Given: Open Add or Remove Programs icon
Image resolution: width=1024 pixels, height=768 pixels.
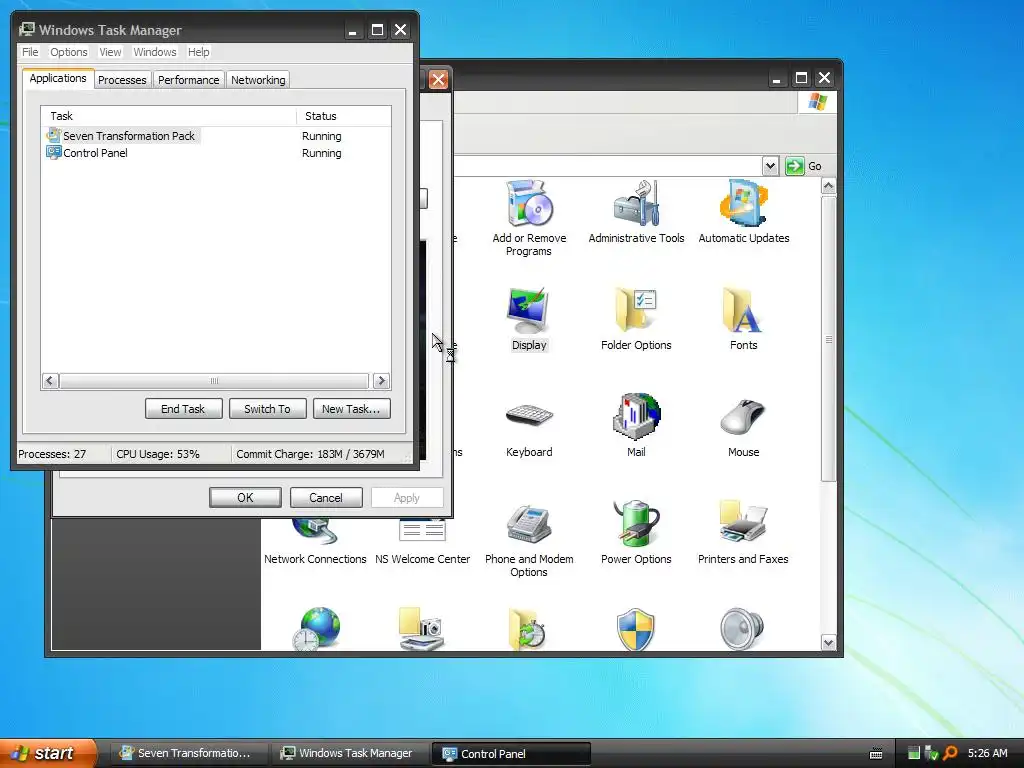Looking at the screenshot, I should (529, 204).
